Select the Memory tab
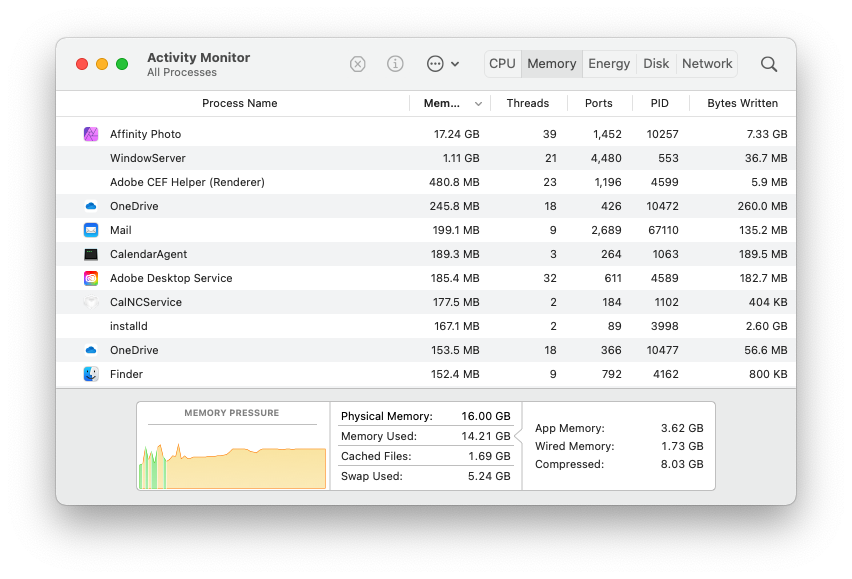852x579 pixels. [552, 64]
